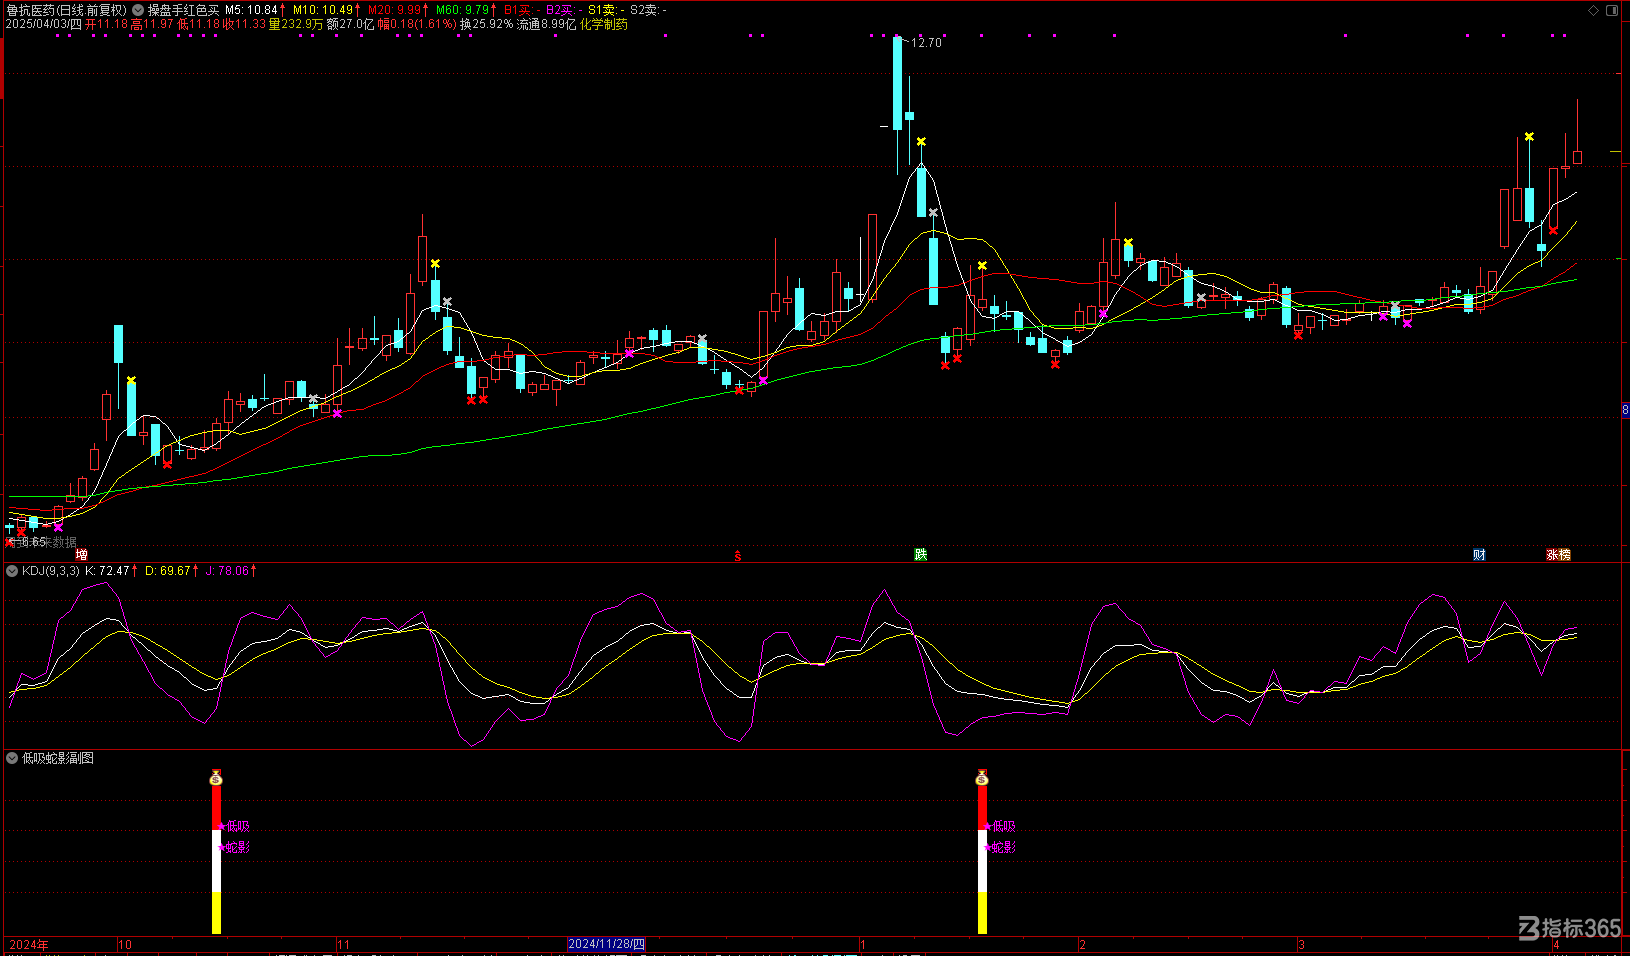This screenshot has width=1630, height=956.
Task: Click the red $ dividend marker
Action: 738,556
